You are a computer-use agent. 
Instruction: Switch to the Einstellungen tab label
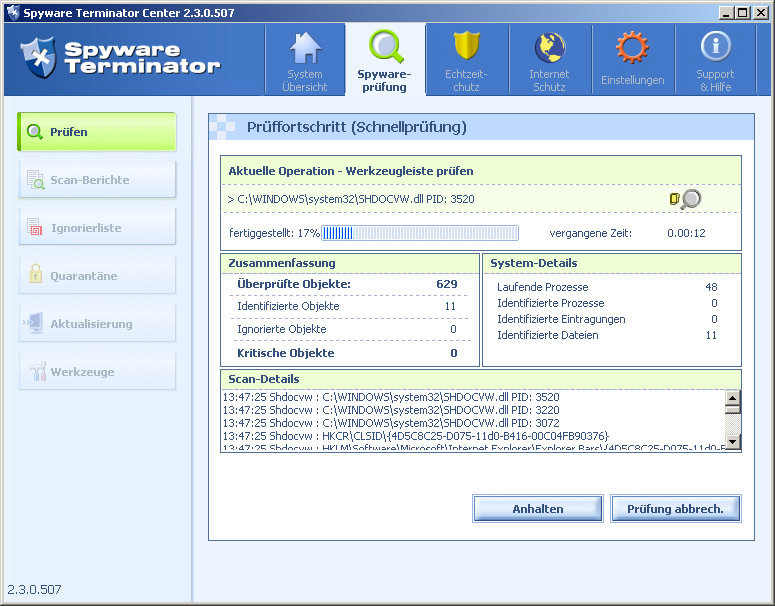coord(633,80)
